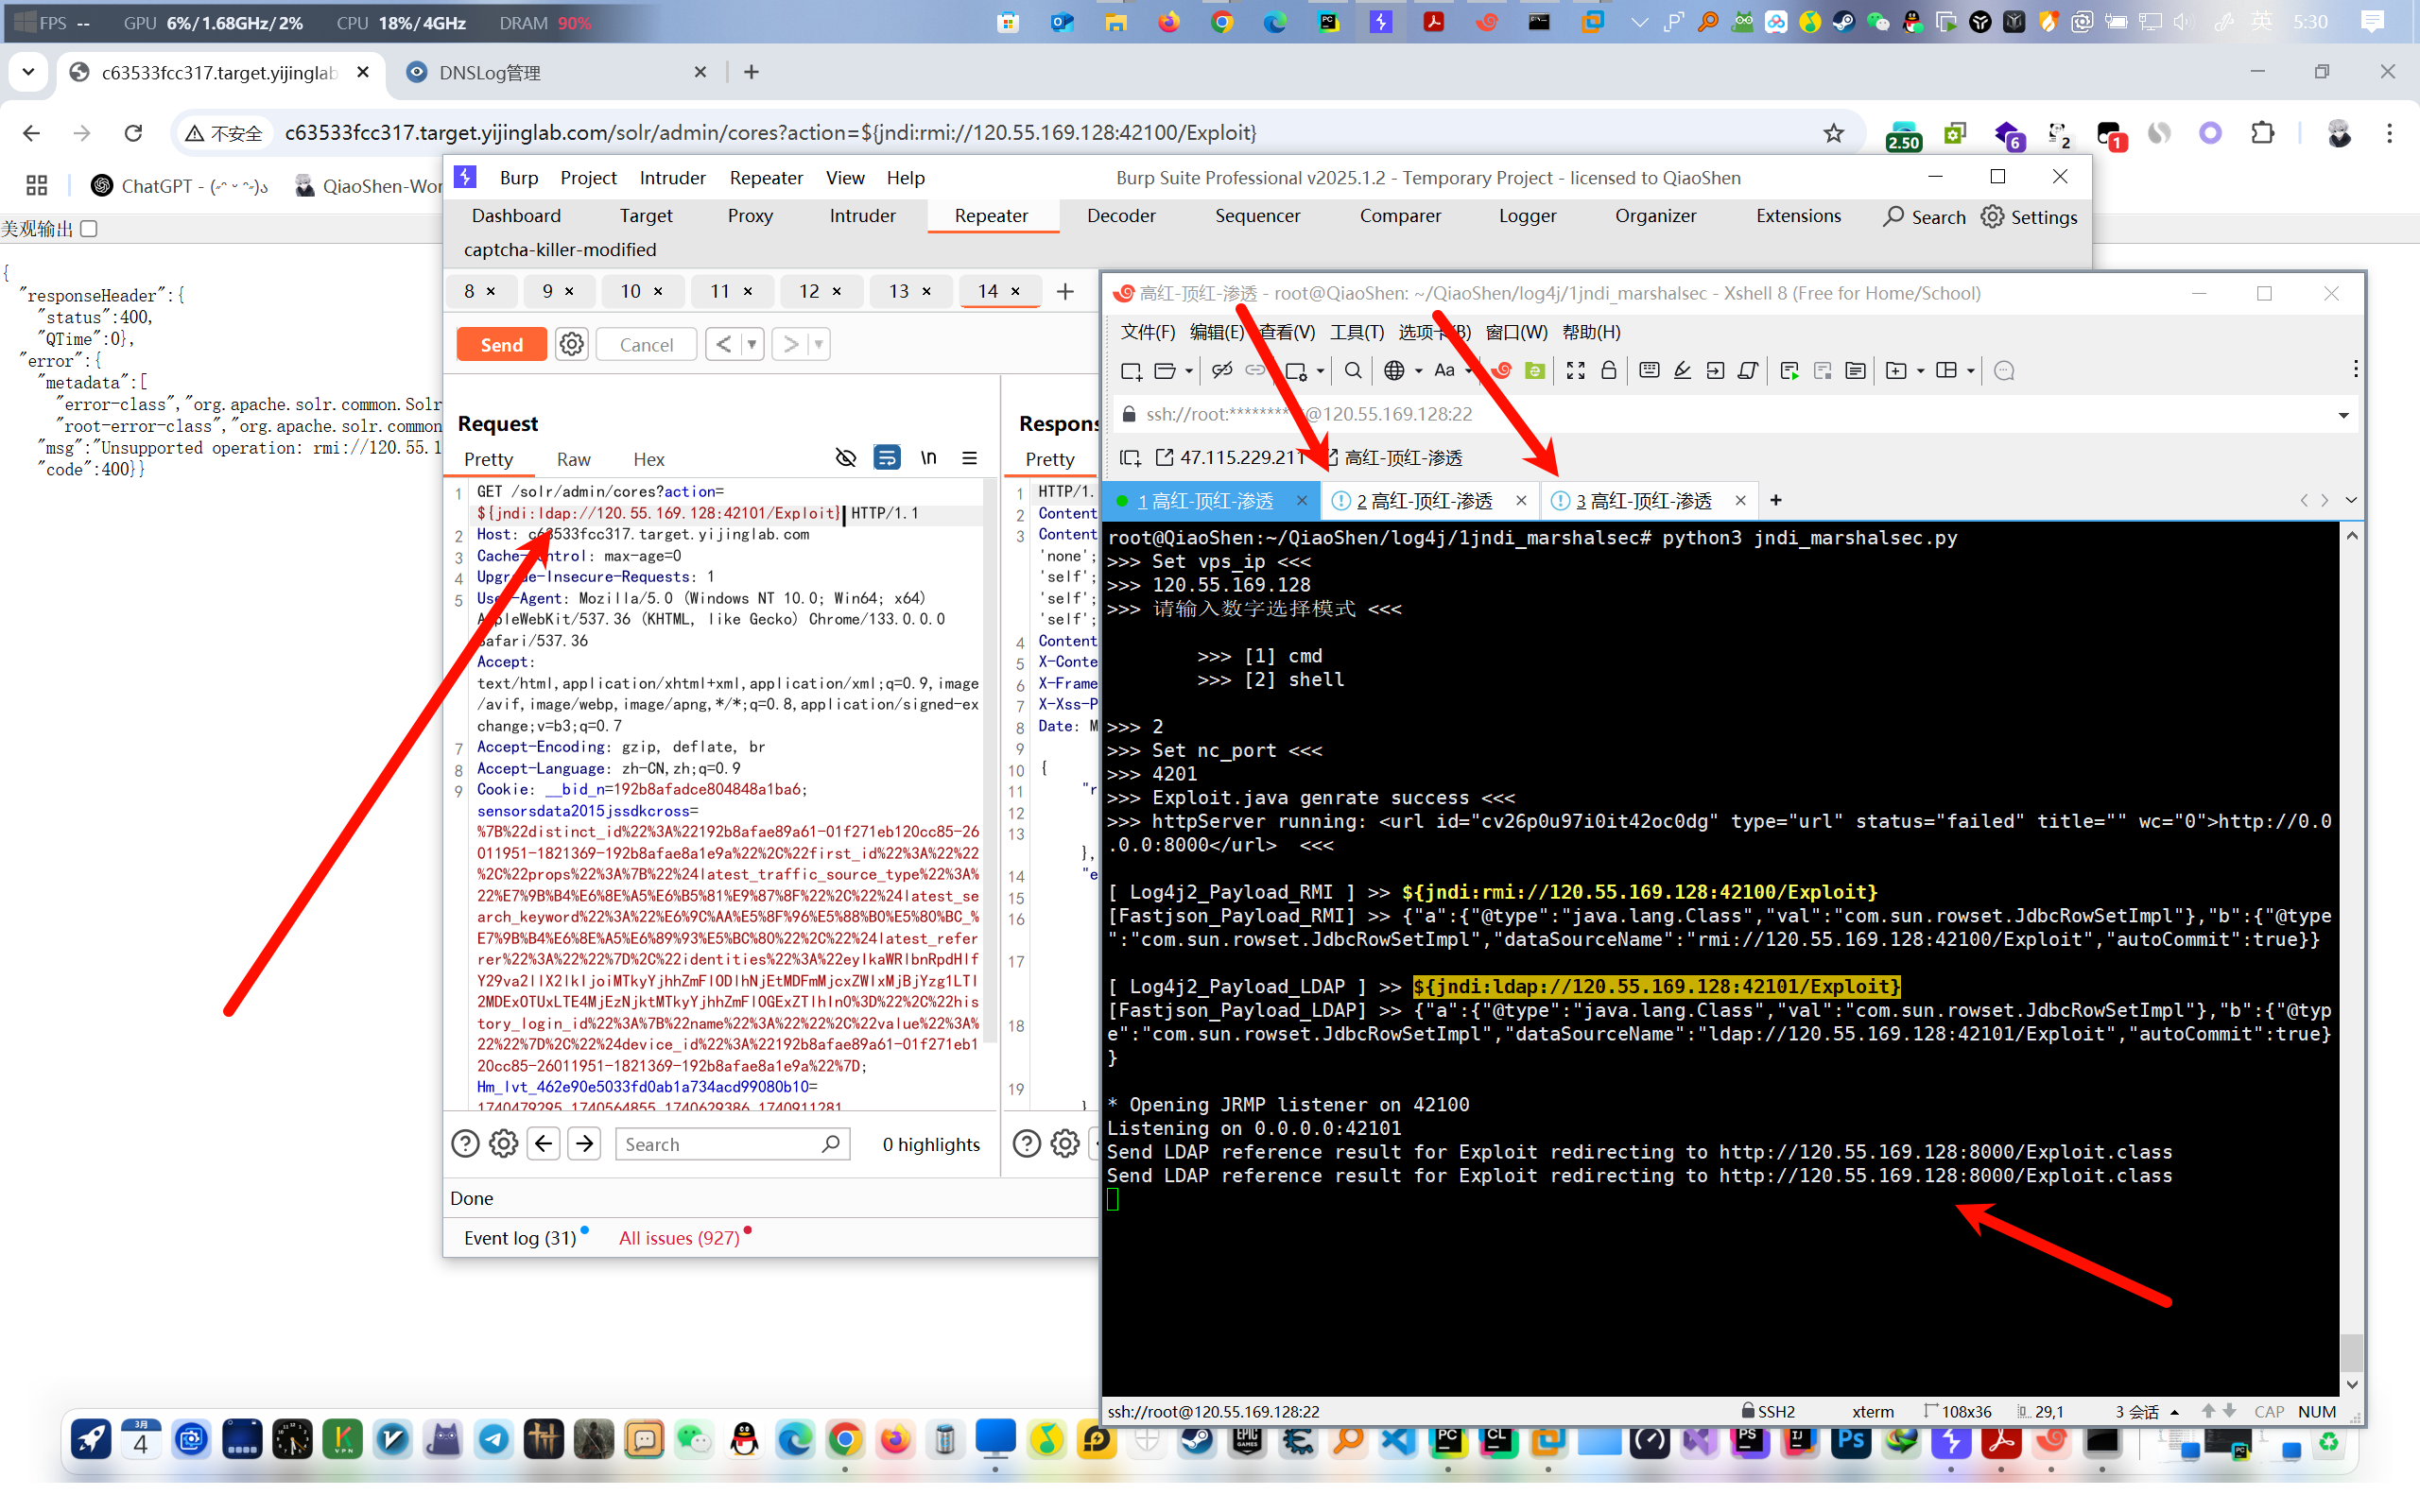Show non-printable characters \n button
Image resolution: width=2420 pixels, height=1512 pixels.
click(928, 458)
